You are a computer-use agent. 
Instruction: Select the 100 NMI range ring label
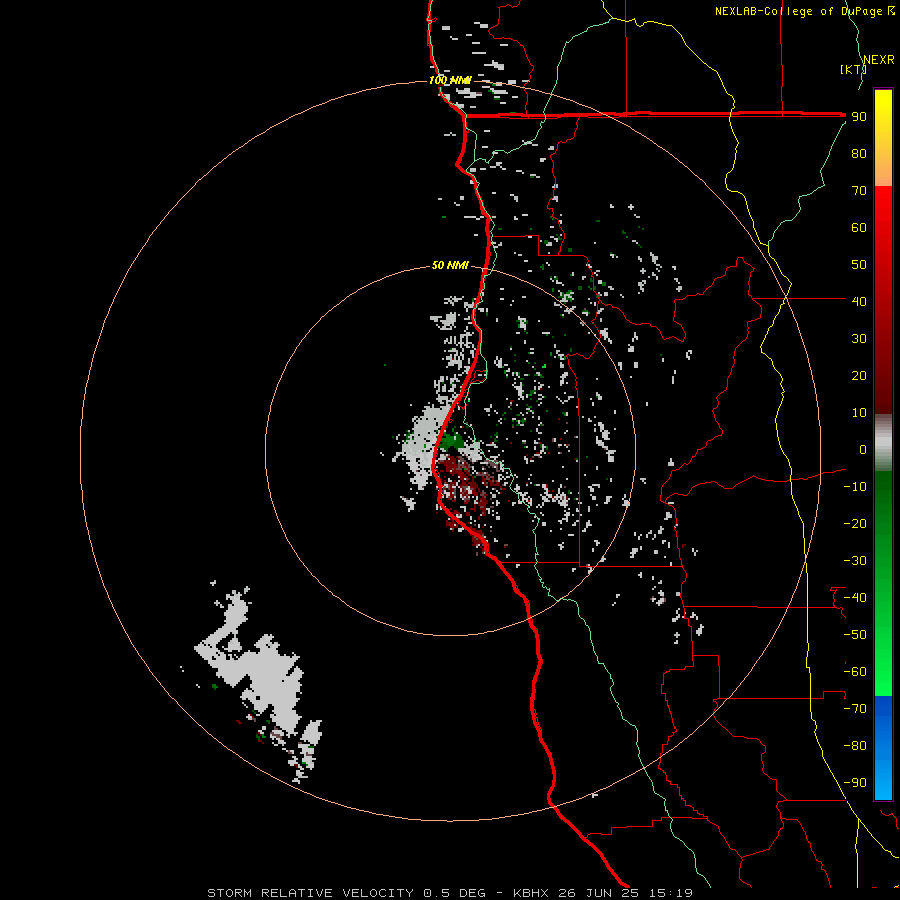point(449,80)
